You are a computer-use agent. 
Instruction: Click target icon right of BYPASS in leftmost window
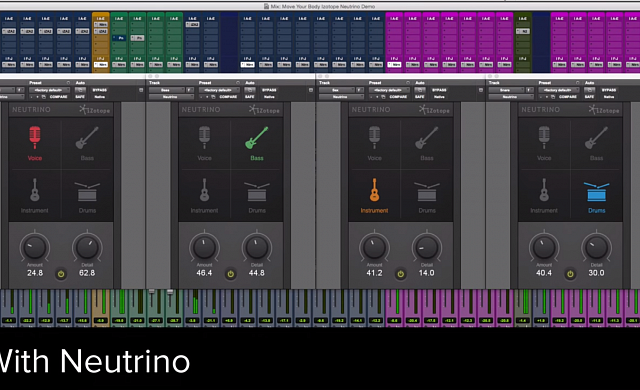pyautogui.click(x=141, y=90)
